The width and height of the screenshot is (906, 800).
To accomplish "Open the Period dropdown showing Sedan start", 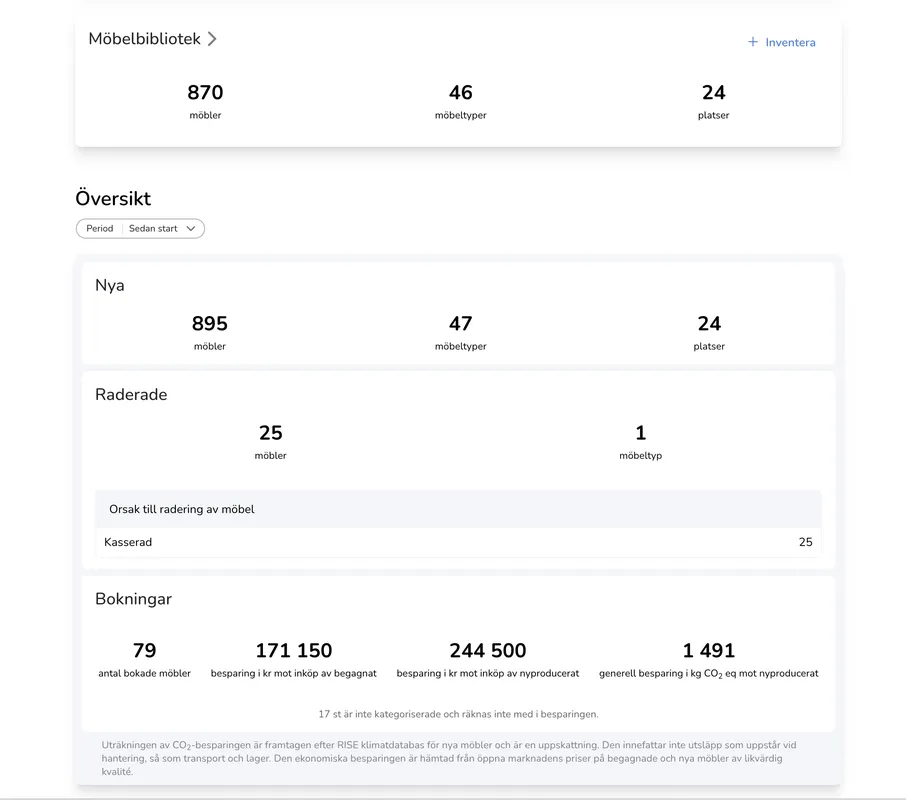I will [x=140, y=228].
